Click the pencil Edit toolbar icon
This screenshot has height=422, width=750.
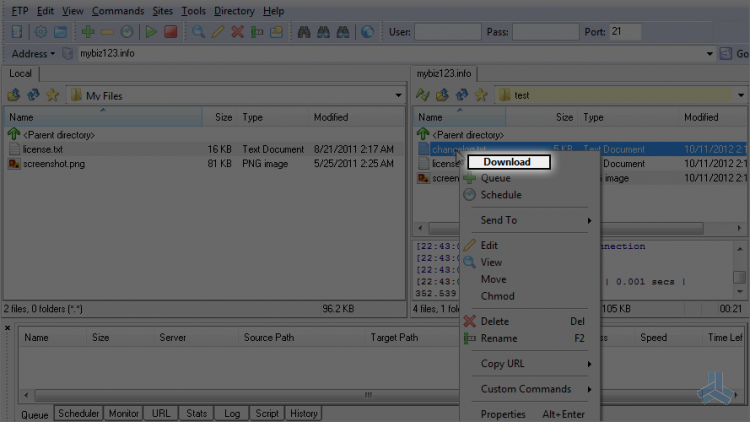click(x=218, y=32)
